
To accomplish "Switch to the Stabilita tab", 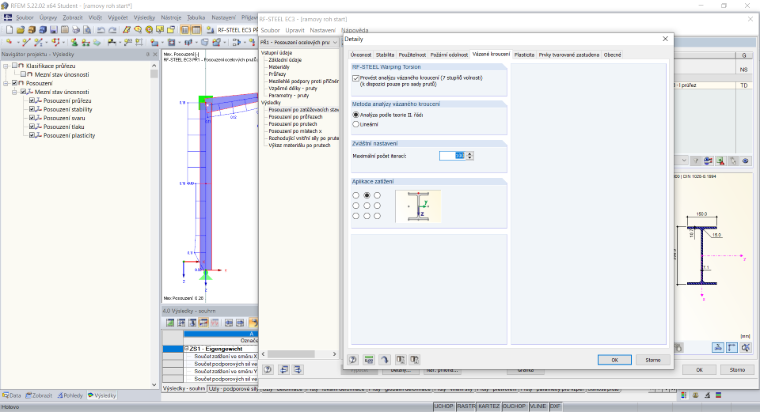I will coord(385,55).
